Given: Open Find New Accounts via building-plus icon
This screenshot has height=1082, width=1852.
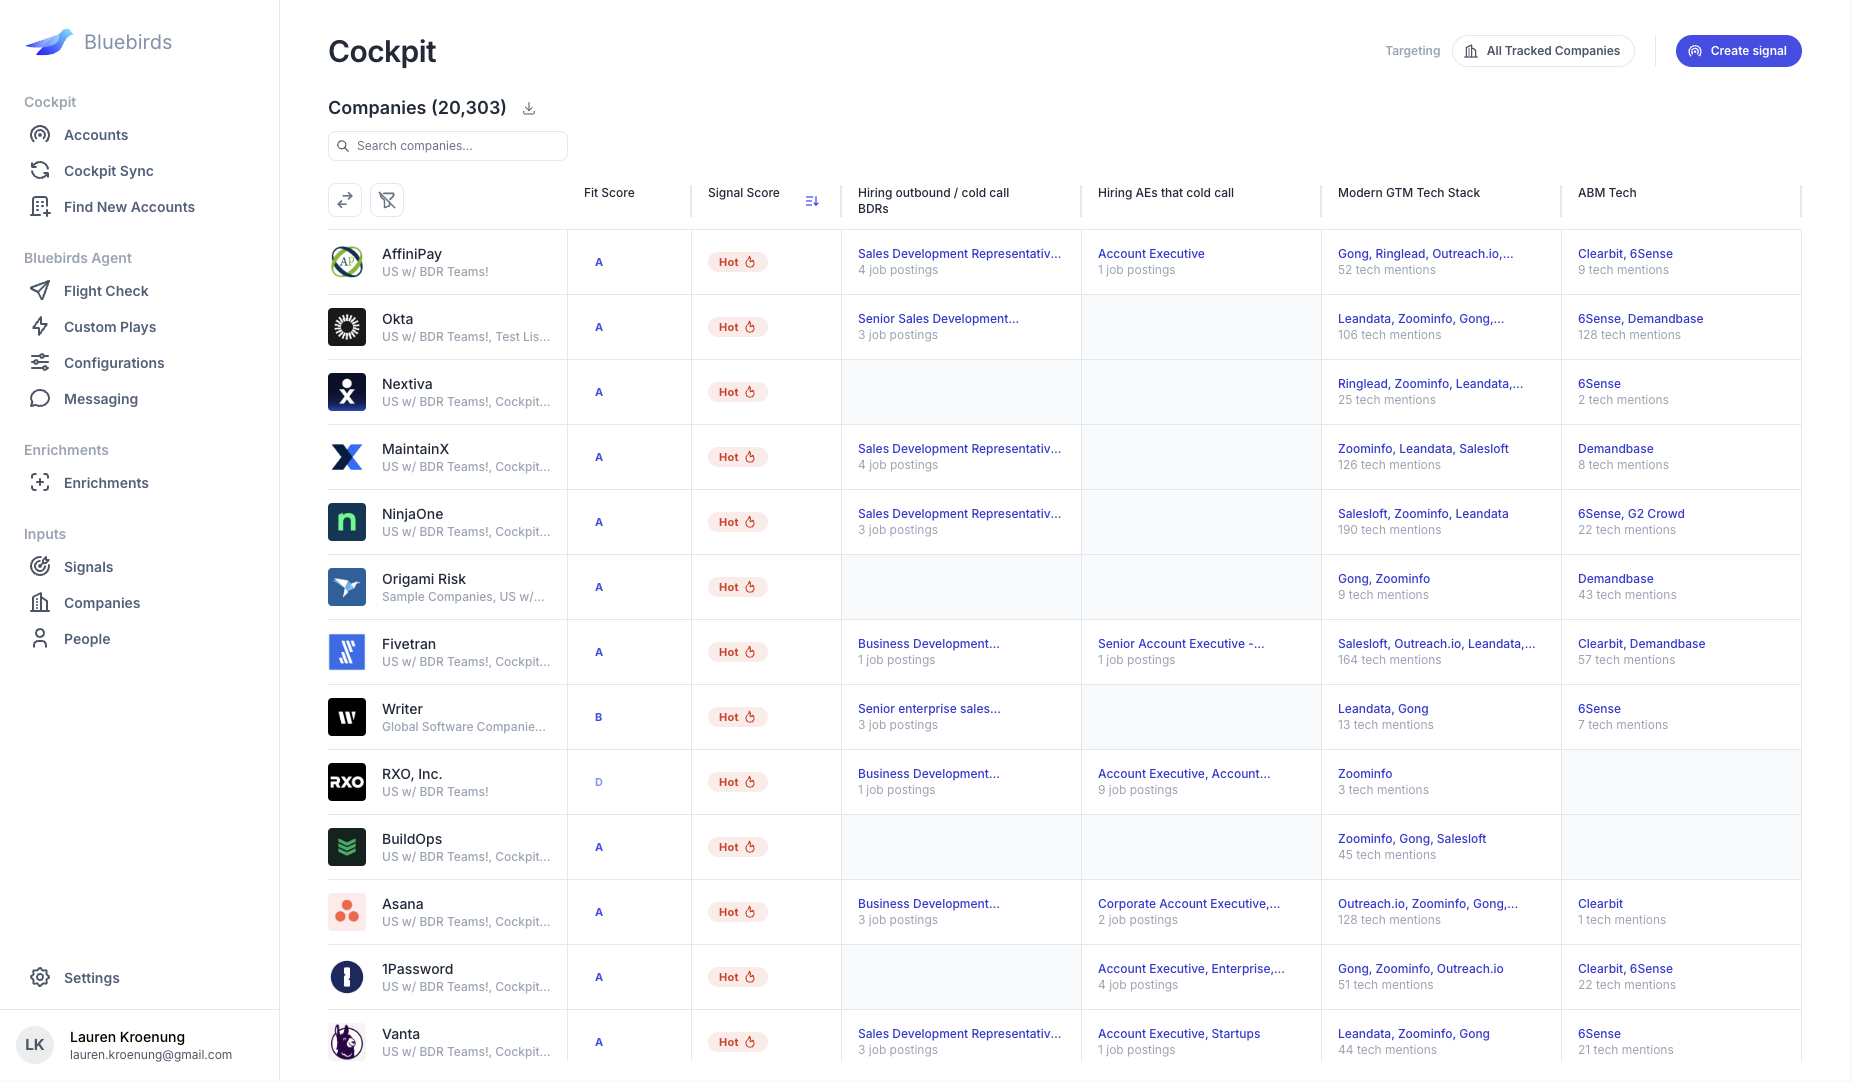Looking at the screenshot, I should pos(40,206).
